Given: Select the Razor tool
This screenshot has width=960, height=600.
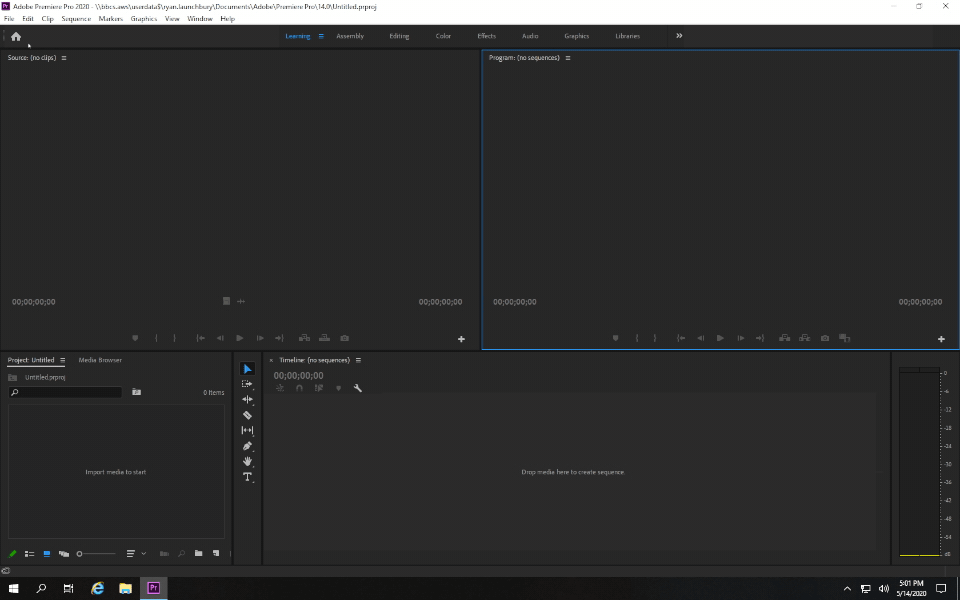Looking at the screenshot, I should 247,415.
